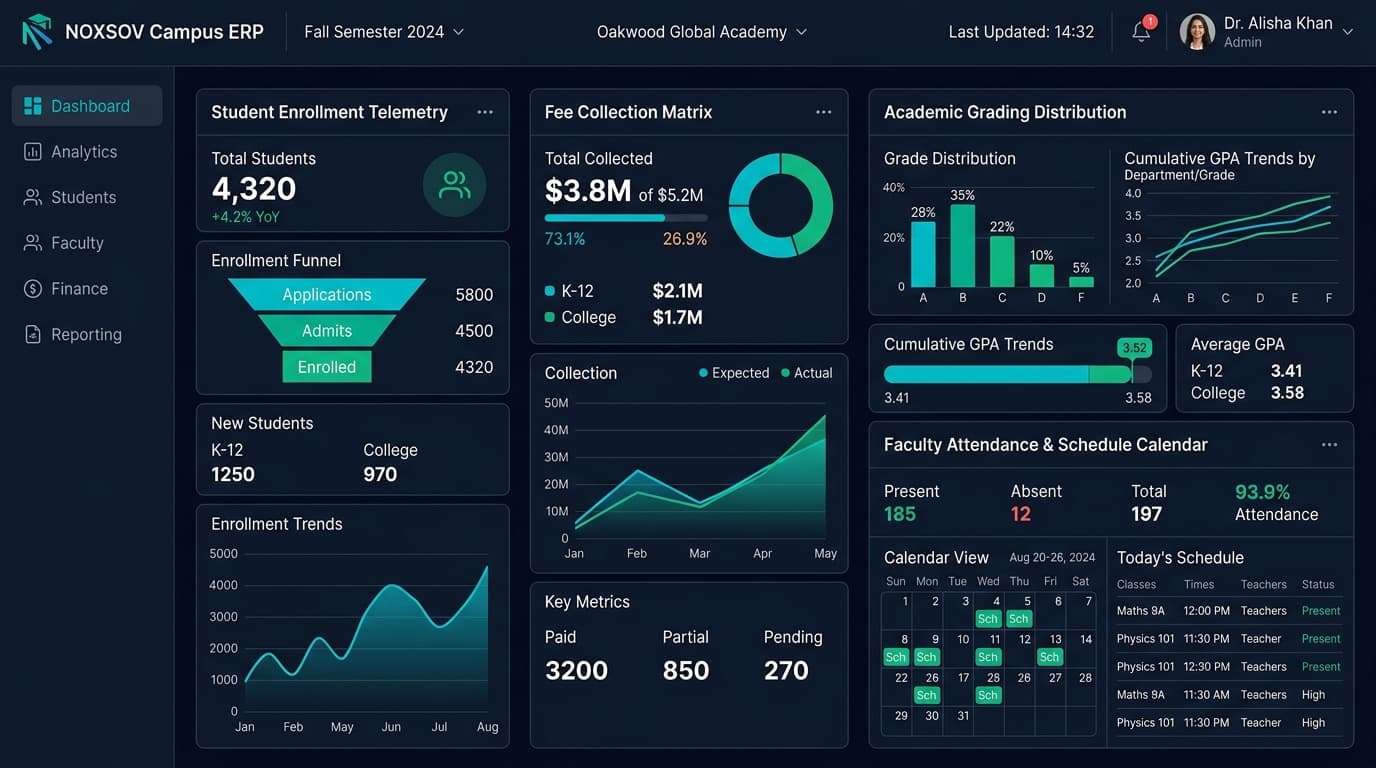Click Present status for Maths 9A
The image size is (1376, 768).
coord(1321,611)
